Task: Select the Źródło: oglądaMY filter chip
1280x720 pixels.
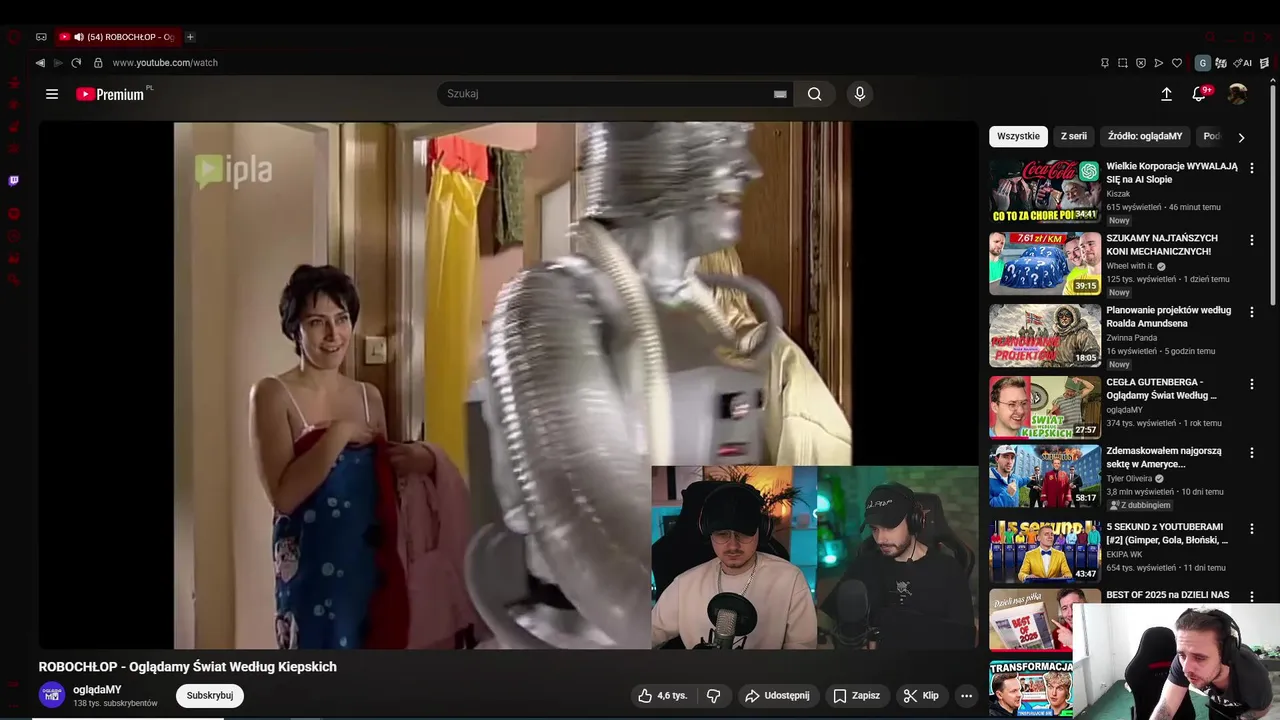Action: [1145, 136]
